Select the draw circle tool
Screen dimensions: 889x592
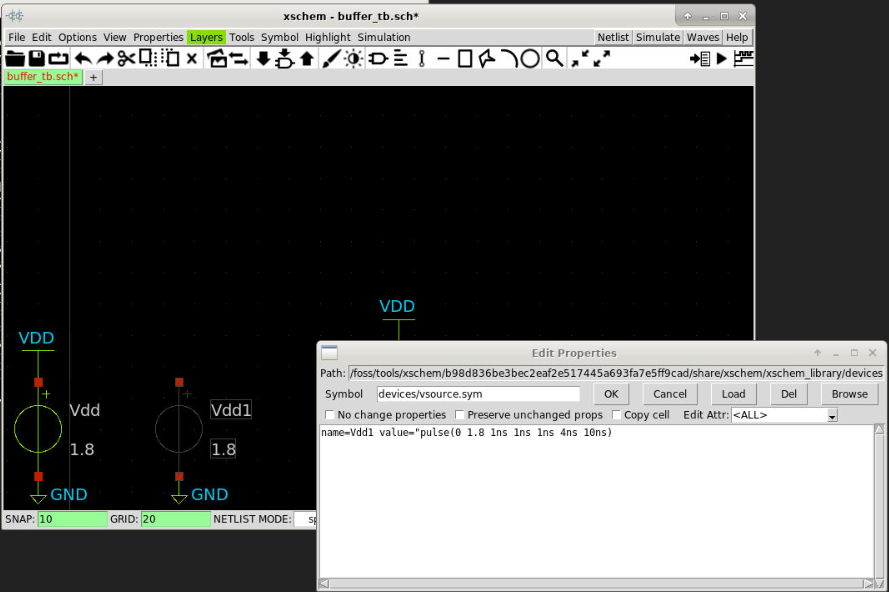tap(530, 58)
